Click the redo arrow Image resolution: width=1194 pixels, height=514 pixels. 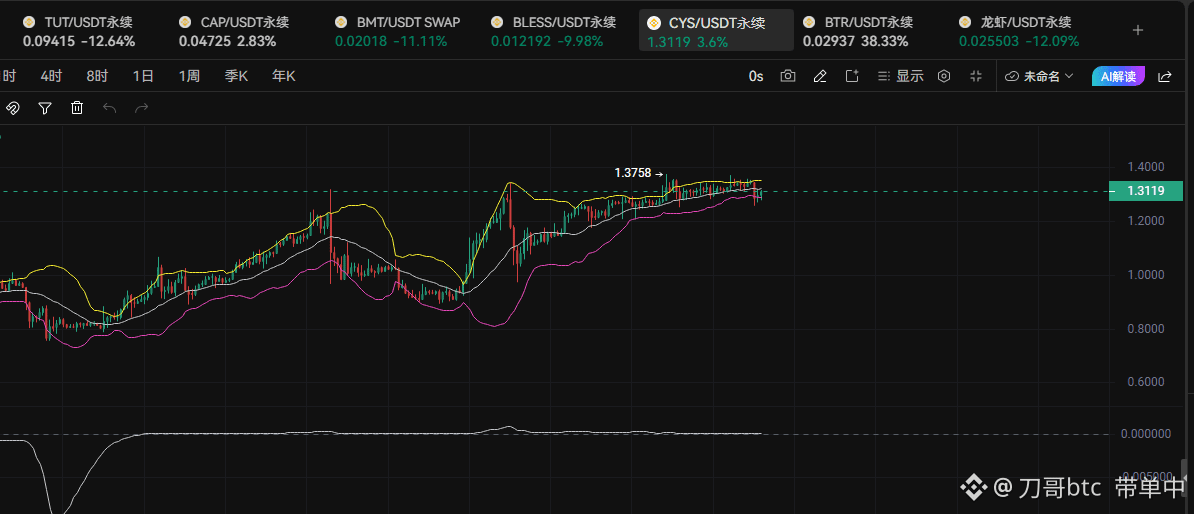142,108
